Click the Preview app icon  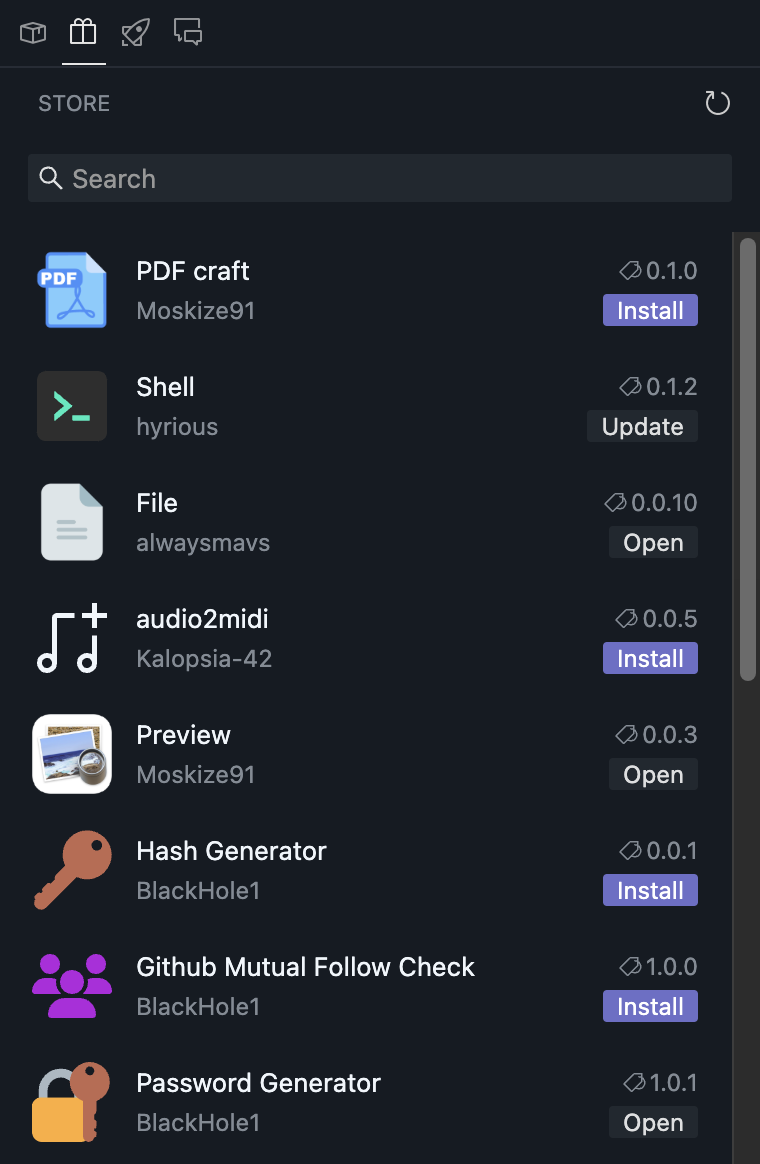coord(72,754)
